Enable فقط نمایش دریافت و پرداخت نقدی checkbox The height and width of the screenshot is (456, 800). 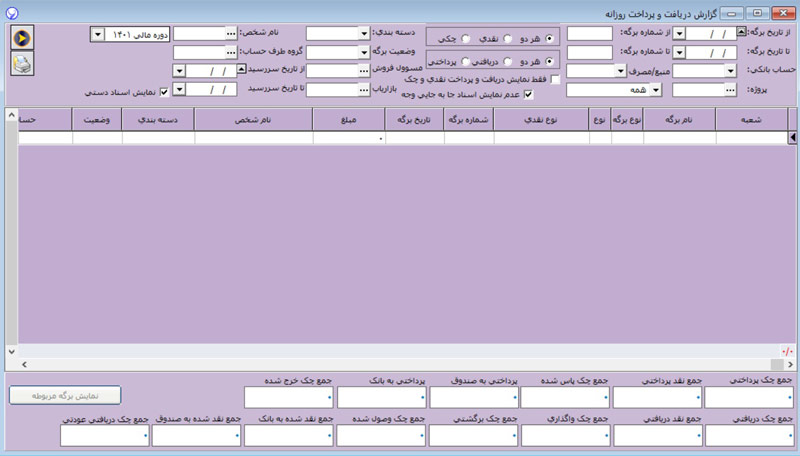[556, 79]
